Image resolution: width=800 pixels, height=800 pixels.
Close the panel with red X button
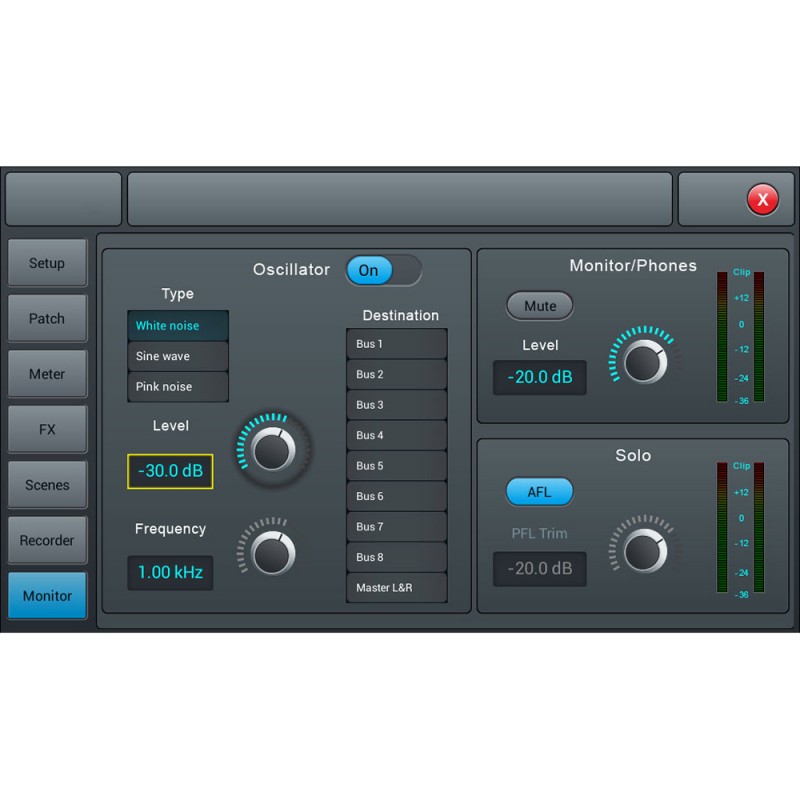(x=762, y=200)
